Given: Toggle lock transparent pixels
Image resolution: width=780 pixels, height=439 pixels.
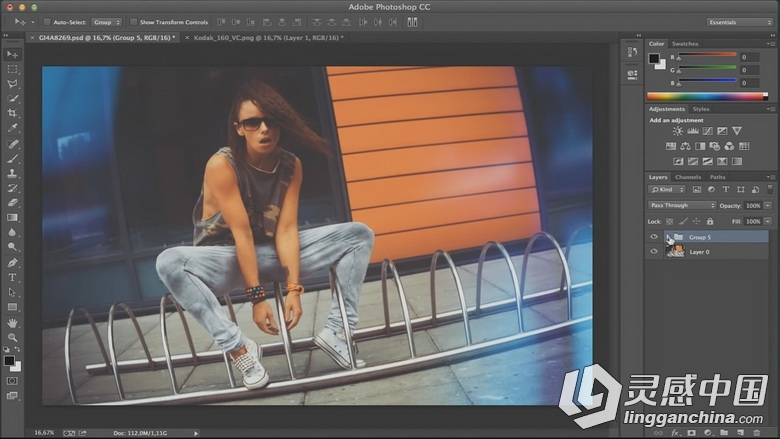Looking at the screenshot, I should [670, 221].
